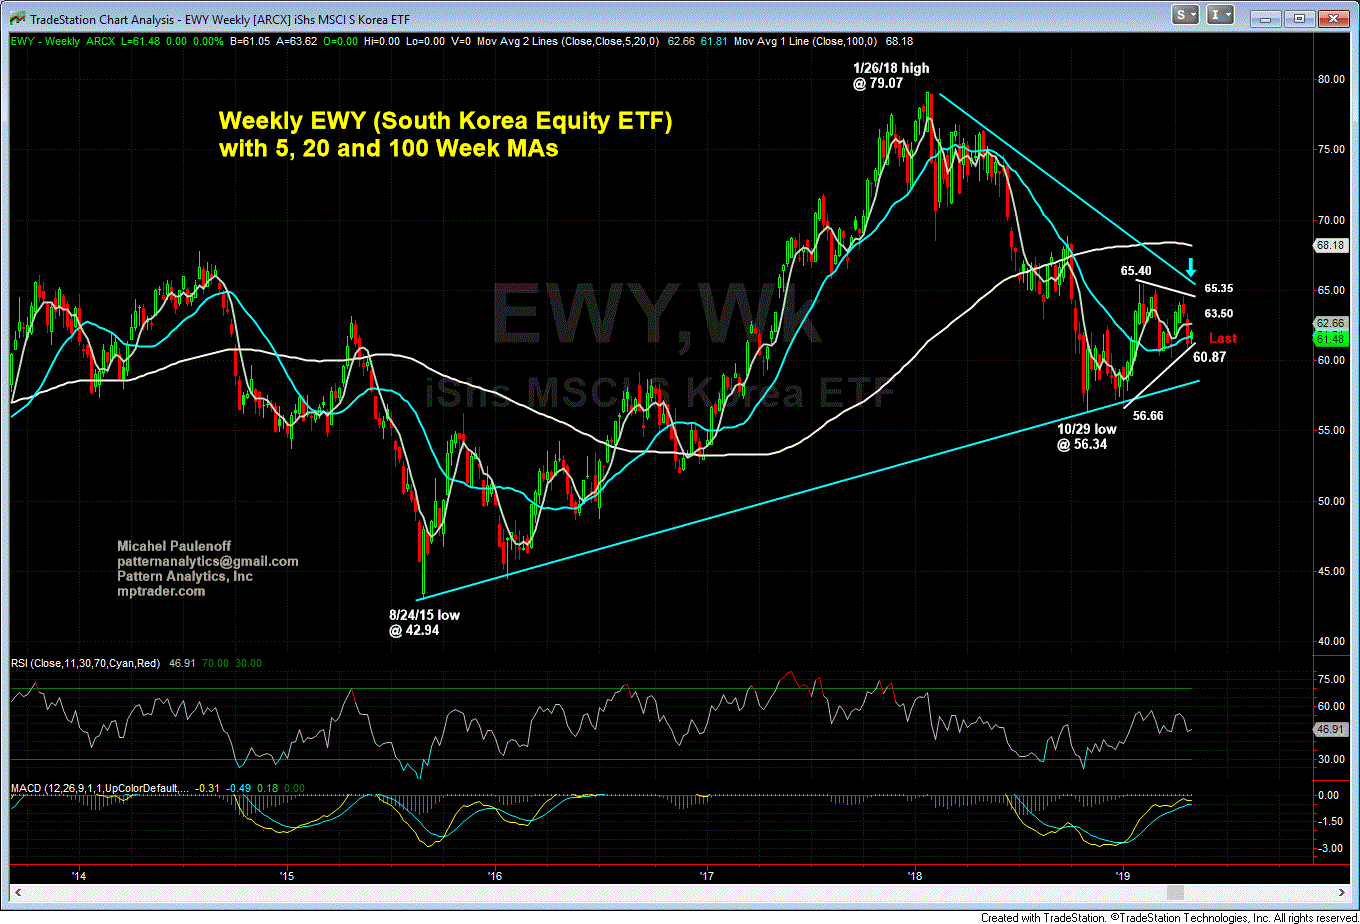Click the yellow 'Weekly EWY' chart title text
Screen dimensions: 1360x924
point(446,134)
